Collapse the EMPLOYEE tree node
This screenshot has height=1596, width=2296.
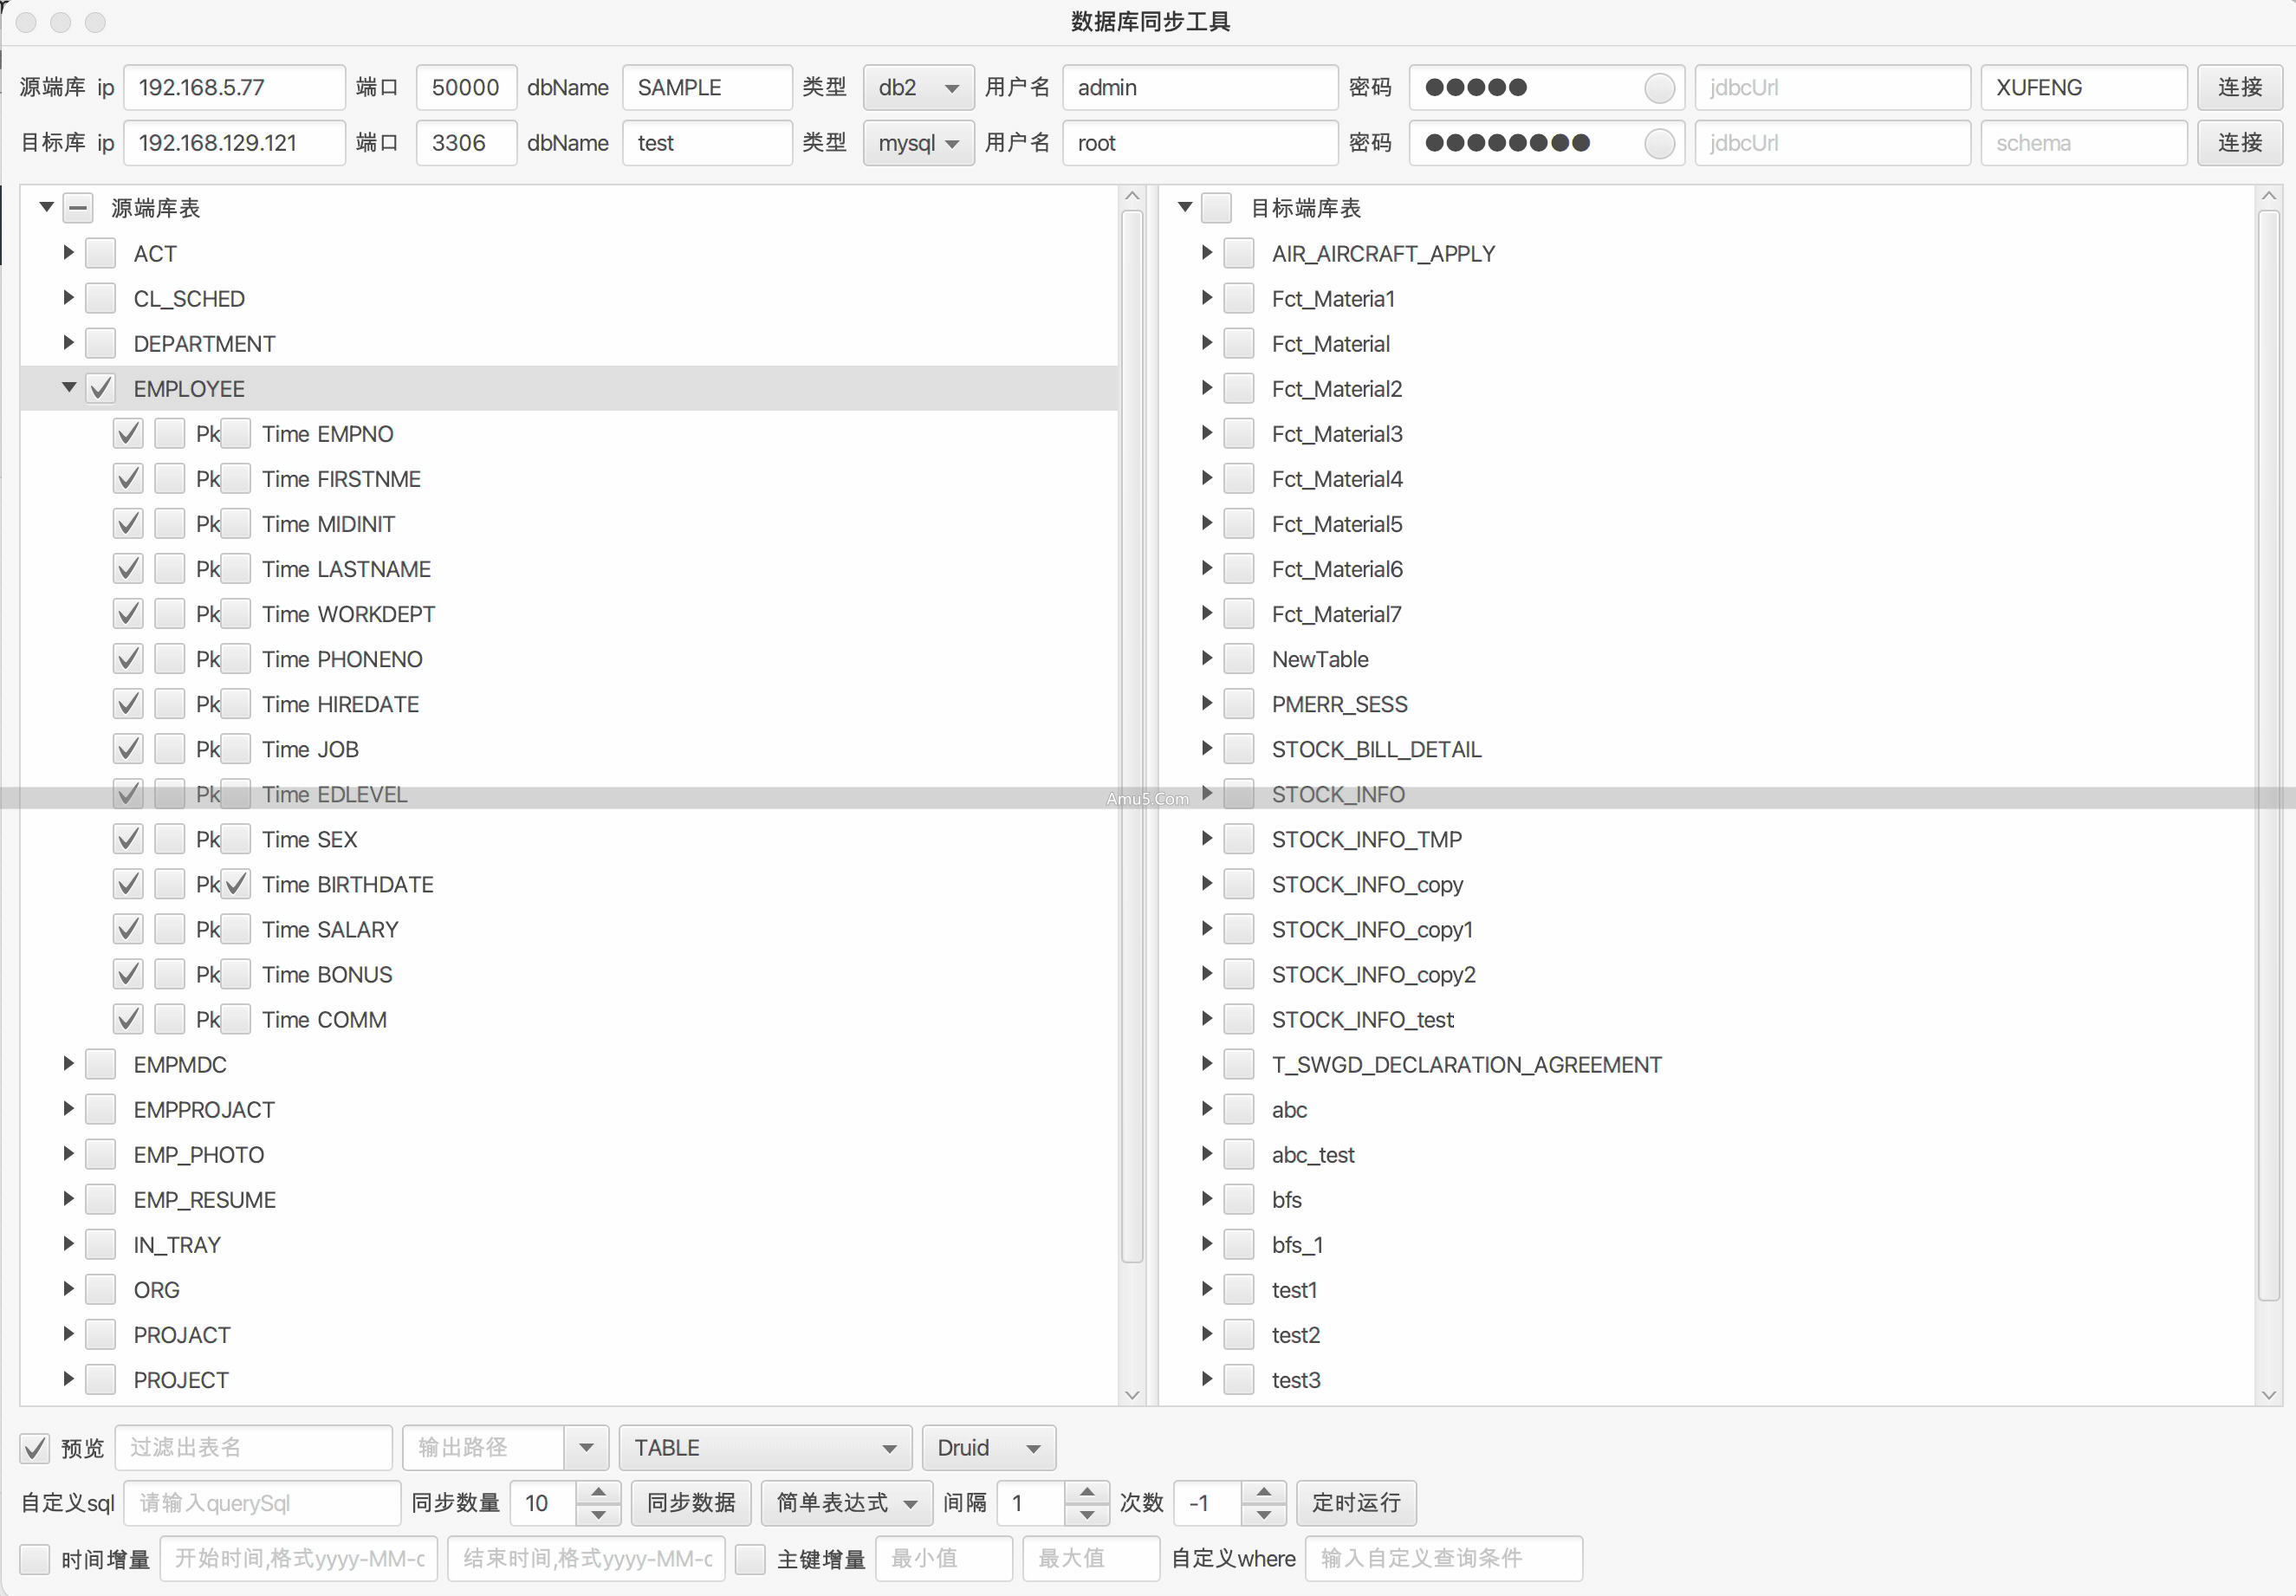tap(68, 388)
